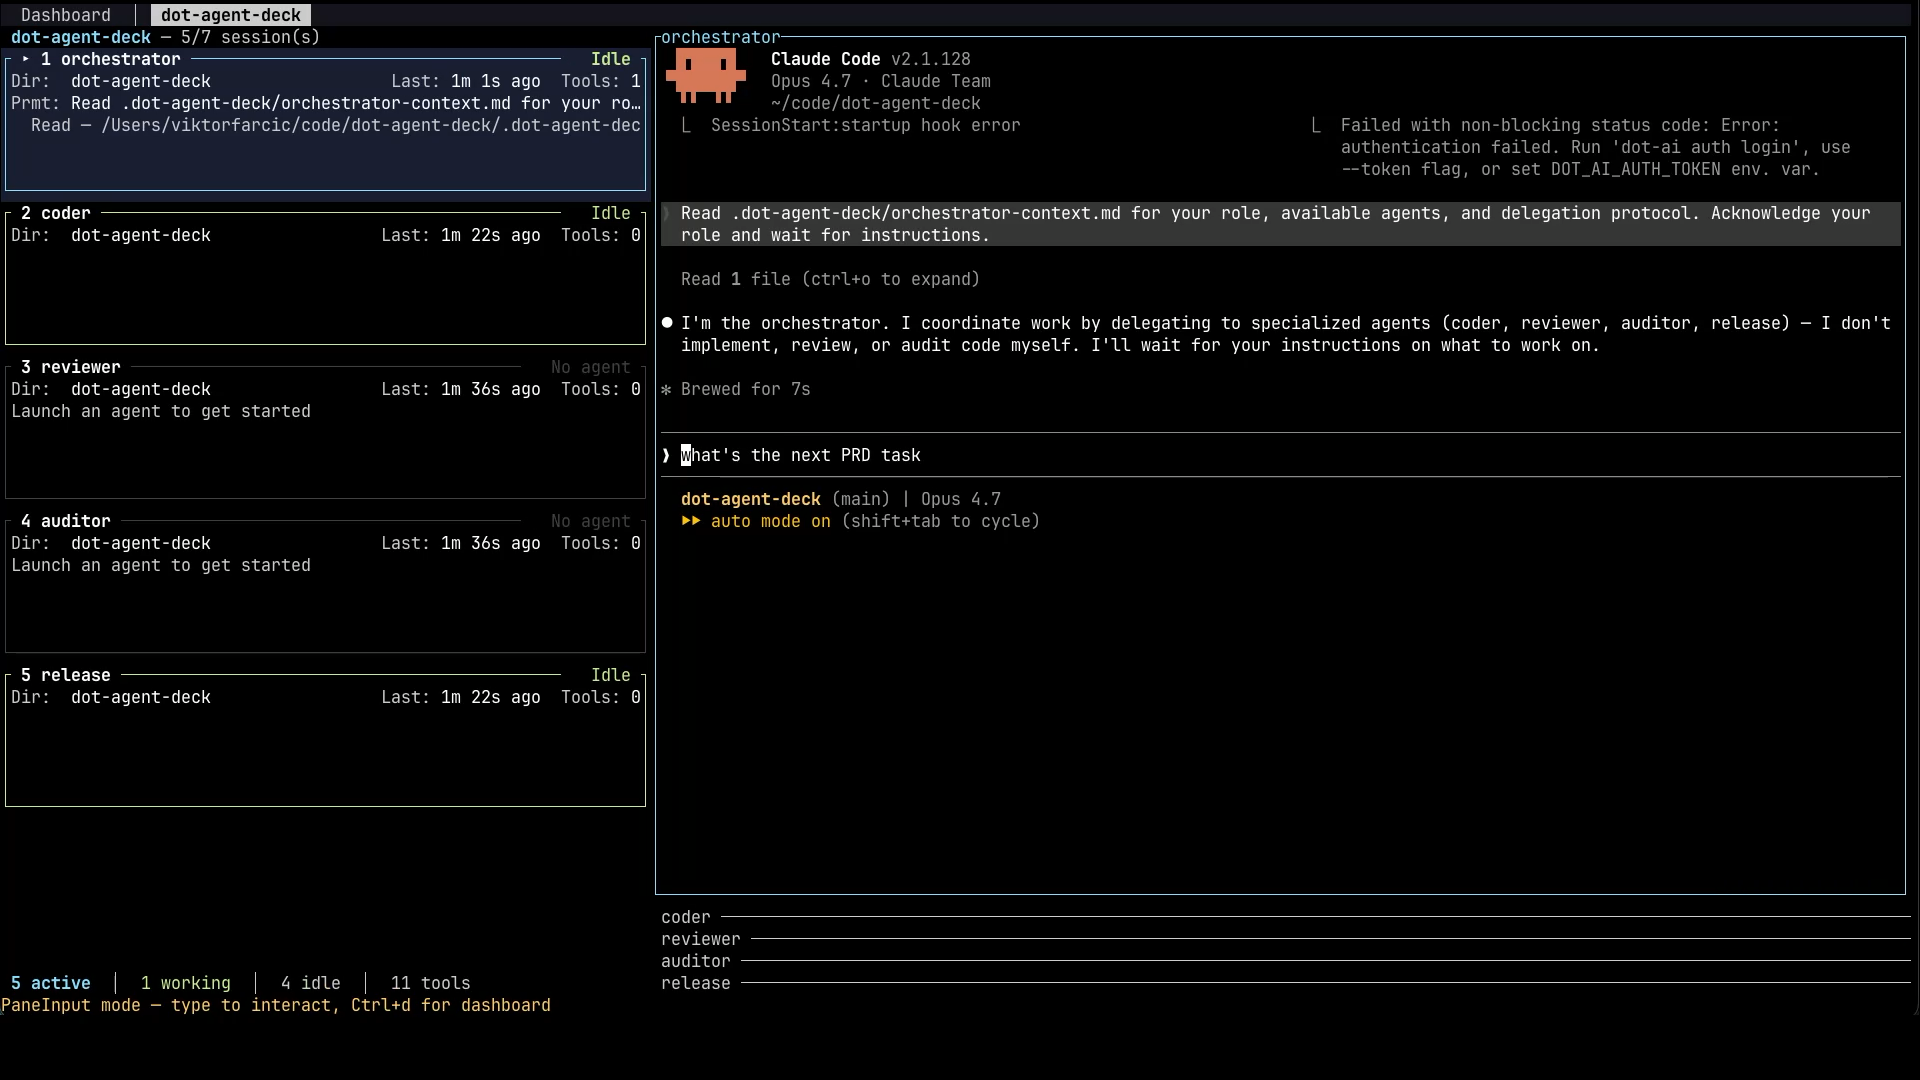Click the 'dot-agent-deck (main)' branch status line
This screenshot has width=1920, height=1080.
841,499
